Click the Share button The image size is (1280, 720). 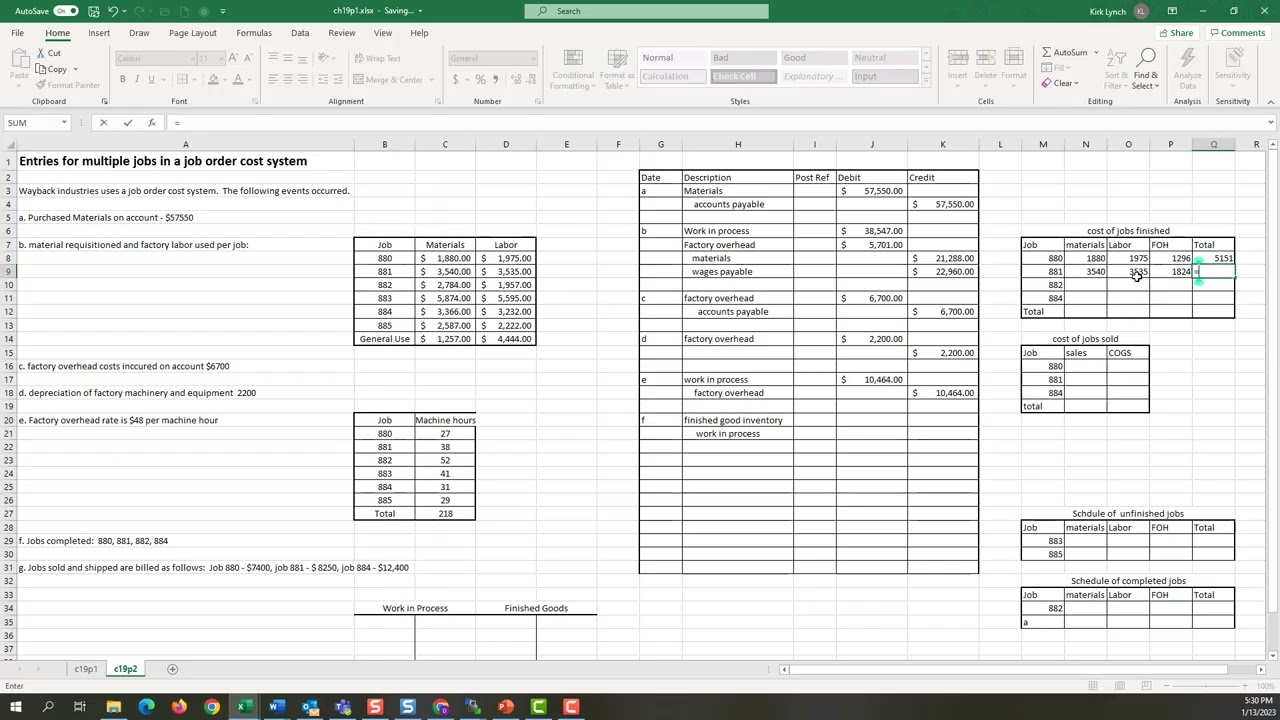pos(1175,33)
